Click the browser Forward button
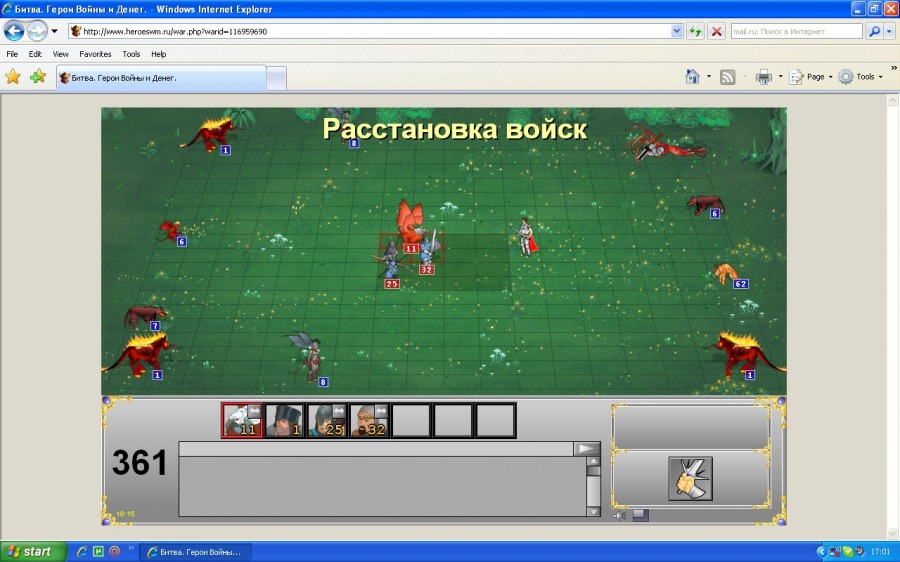This screenshot has height=562, width=900. 37,31
